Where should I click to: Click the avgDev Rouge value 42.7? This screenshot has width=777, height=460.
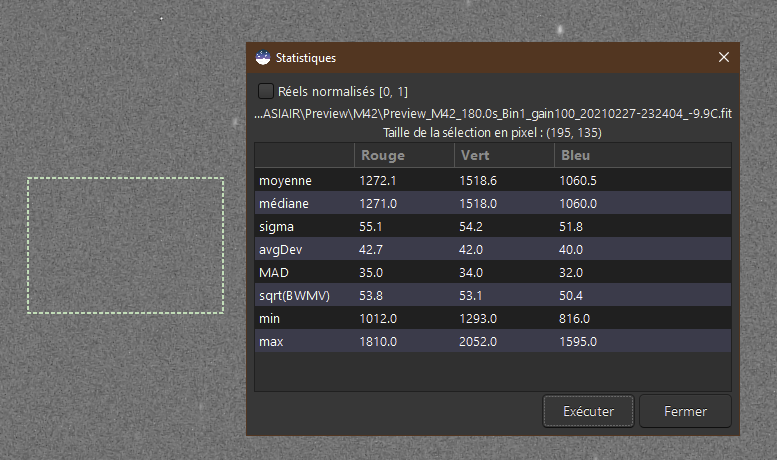371,249
